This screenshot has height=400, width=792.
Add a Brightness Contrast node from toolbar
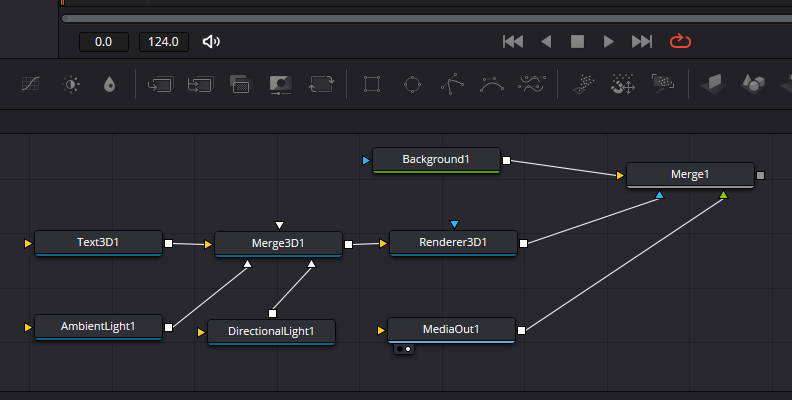pyautogui.click(x=71, y=85)
